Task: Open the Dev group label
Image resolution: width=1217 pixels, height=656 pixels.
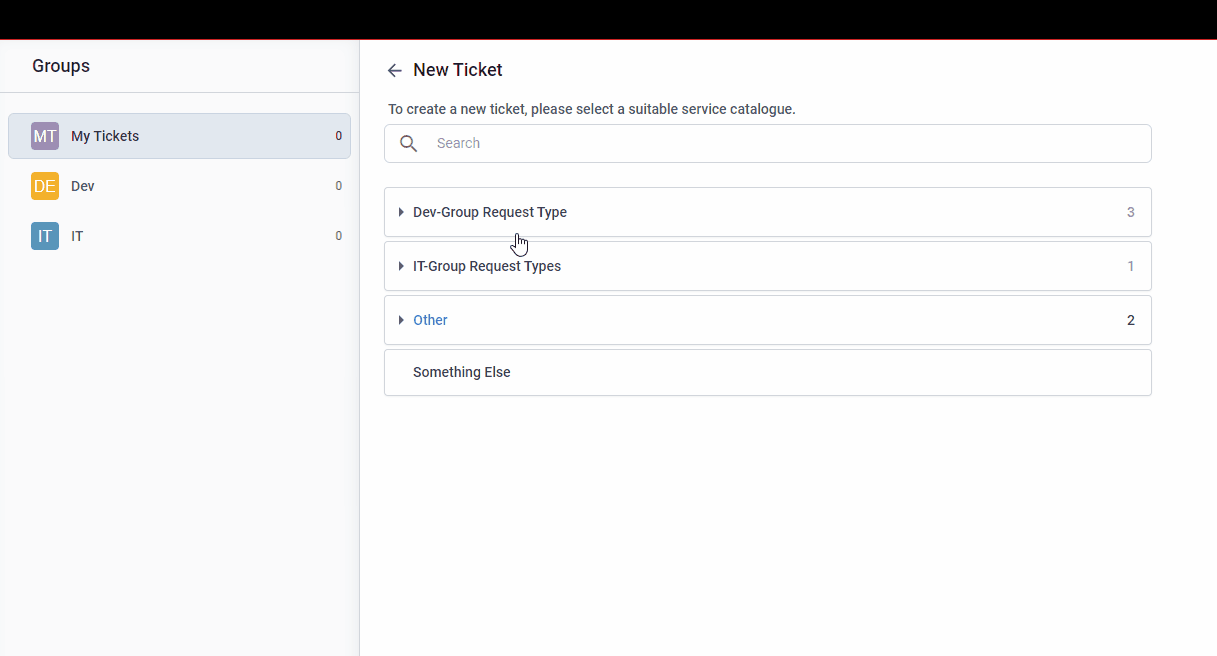Action: (83, 186)
